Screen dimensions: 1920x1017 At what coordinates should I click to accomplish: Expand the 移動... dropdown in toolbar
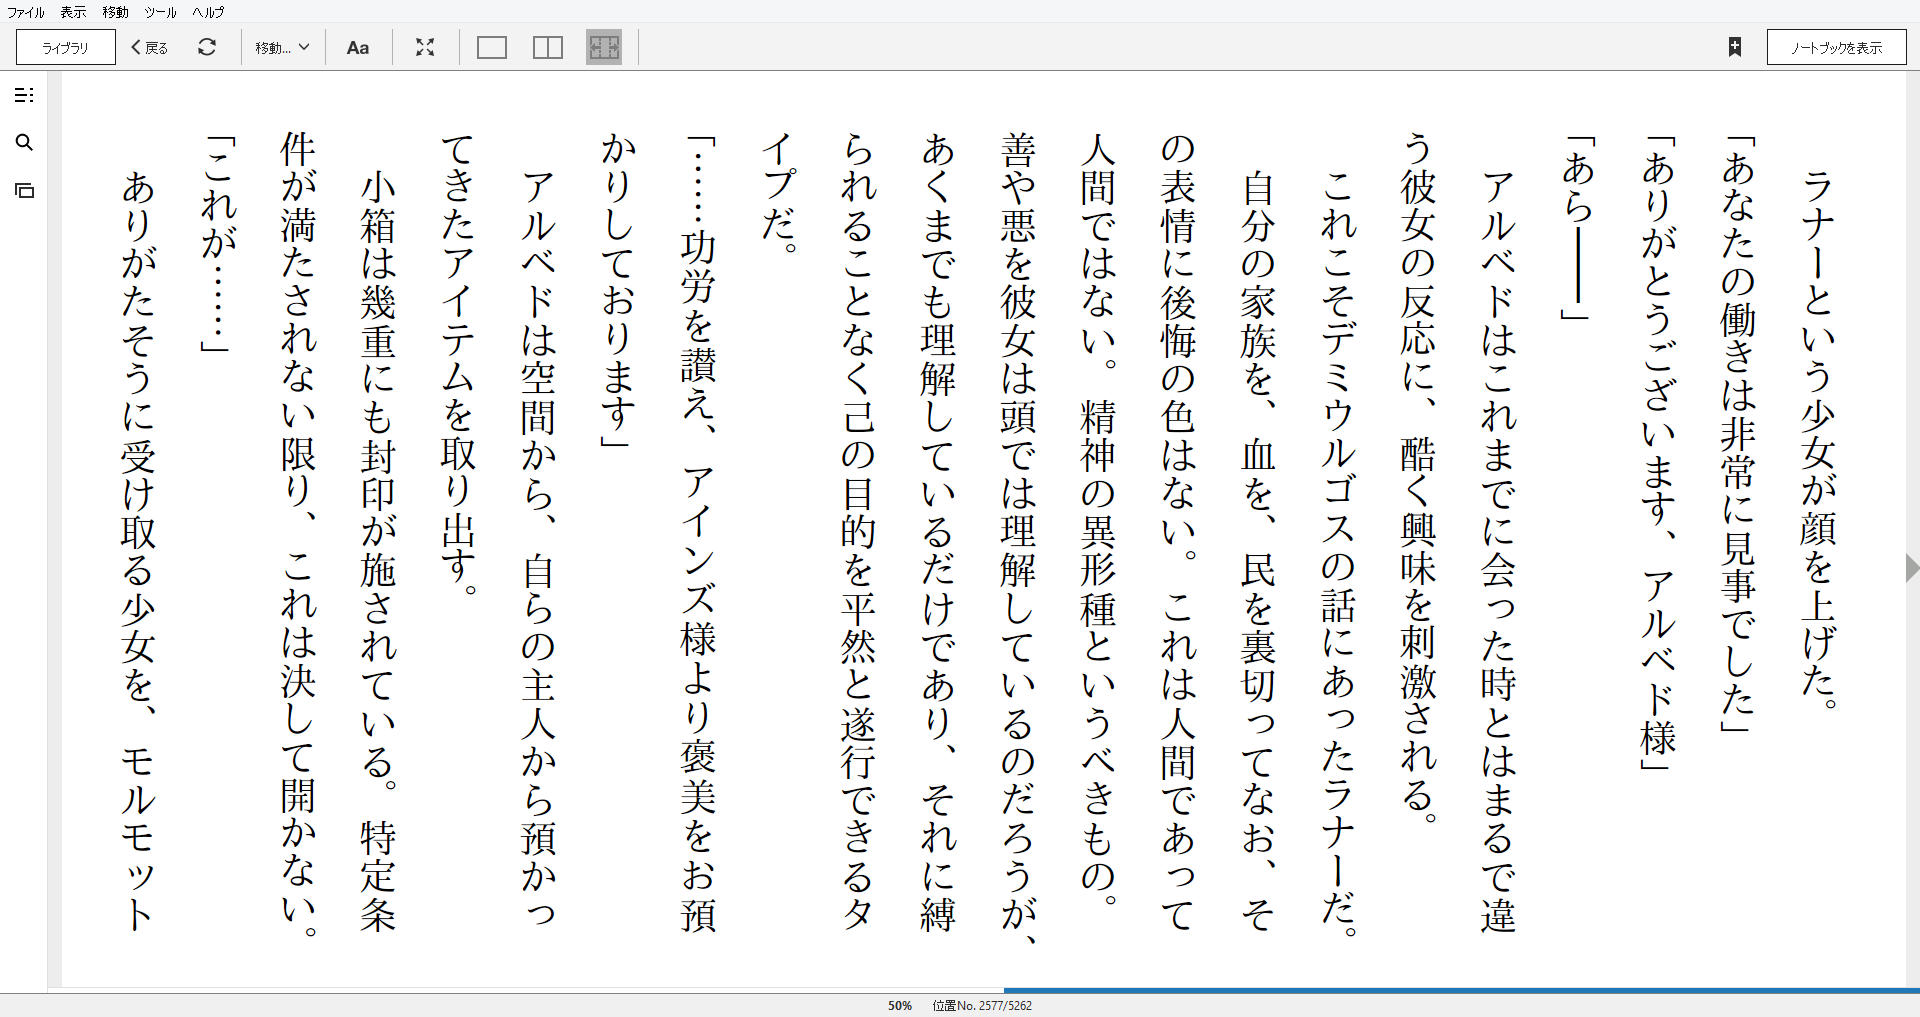pos(282,47)
